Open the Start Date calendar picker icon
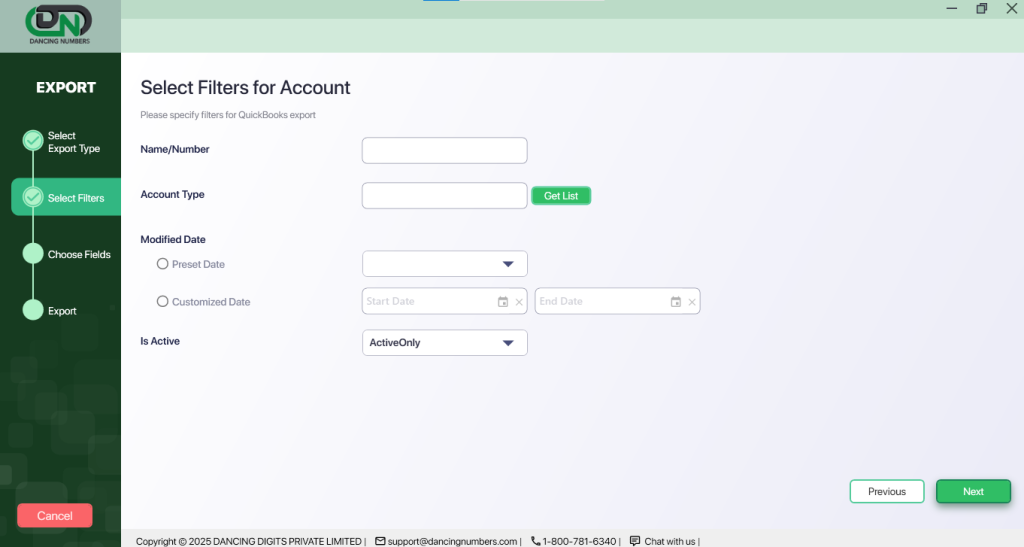Viewport: 1024px width, 547px height. click(503, 302)
